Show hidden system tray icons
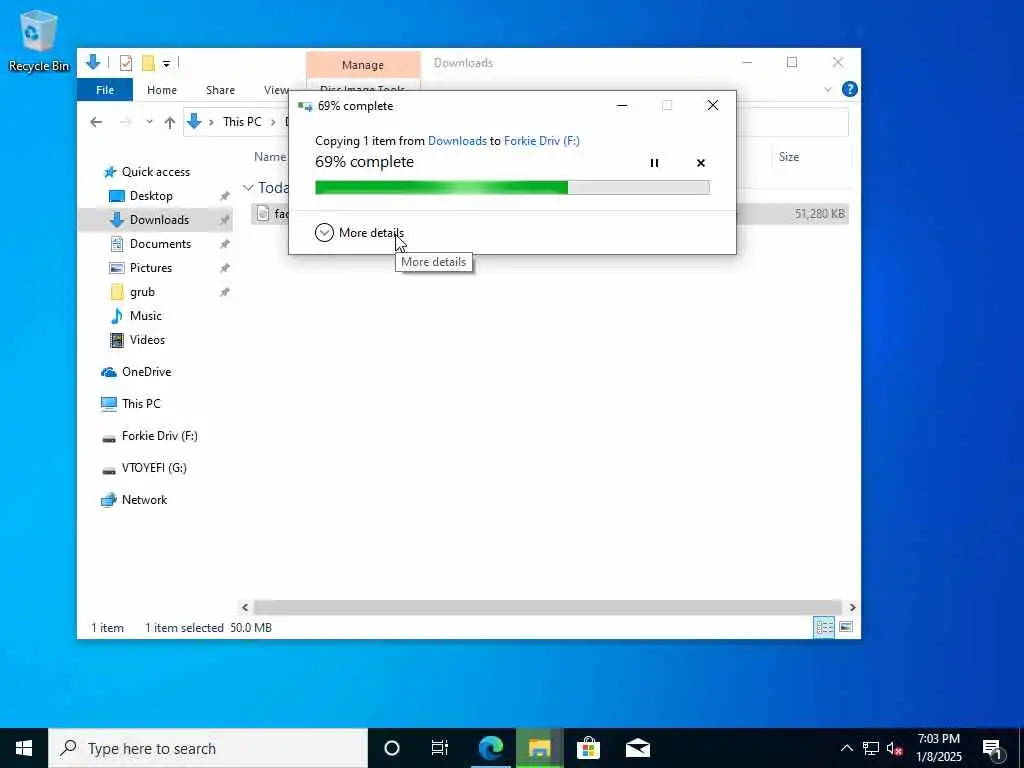 click(x=846, y=748)
